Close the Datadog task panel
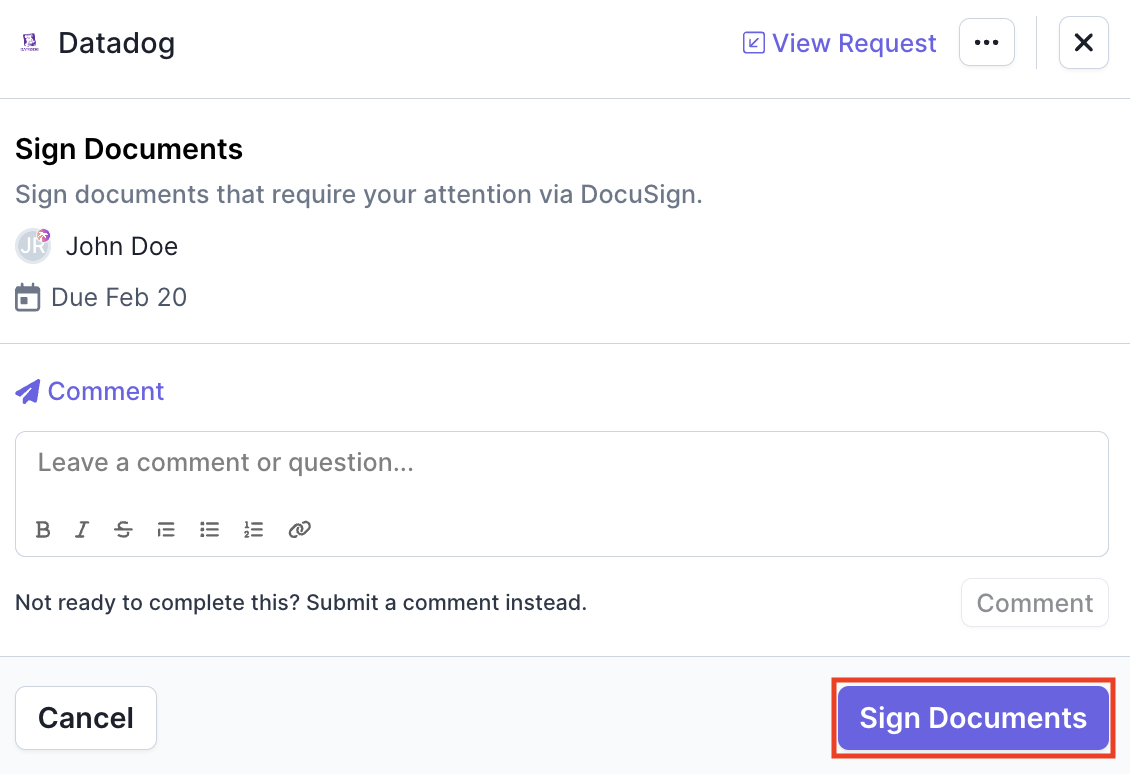1130x774 pixels. [x=1083, y=43]
